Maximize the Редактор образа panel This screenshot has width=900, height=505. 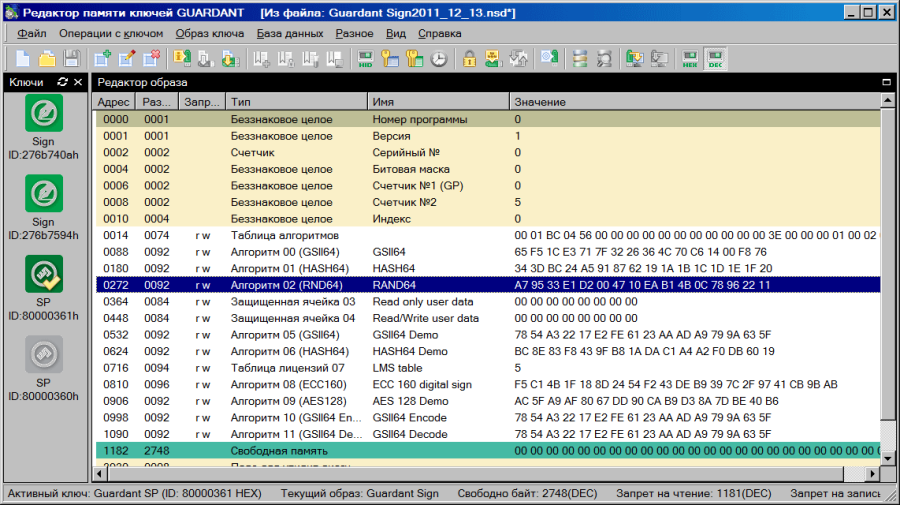click(x=886, y=82)
